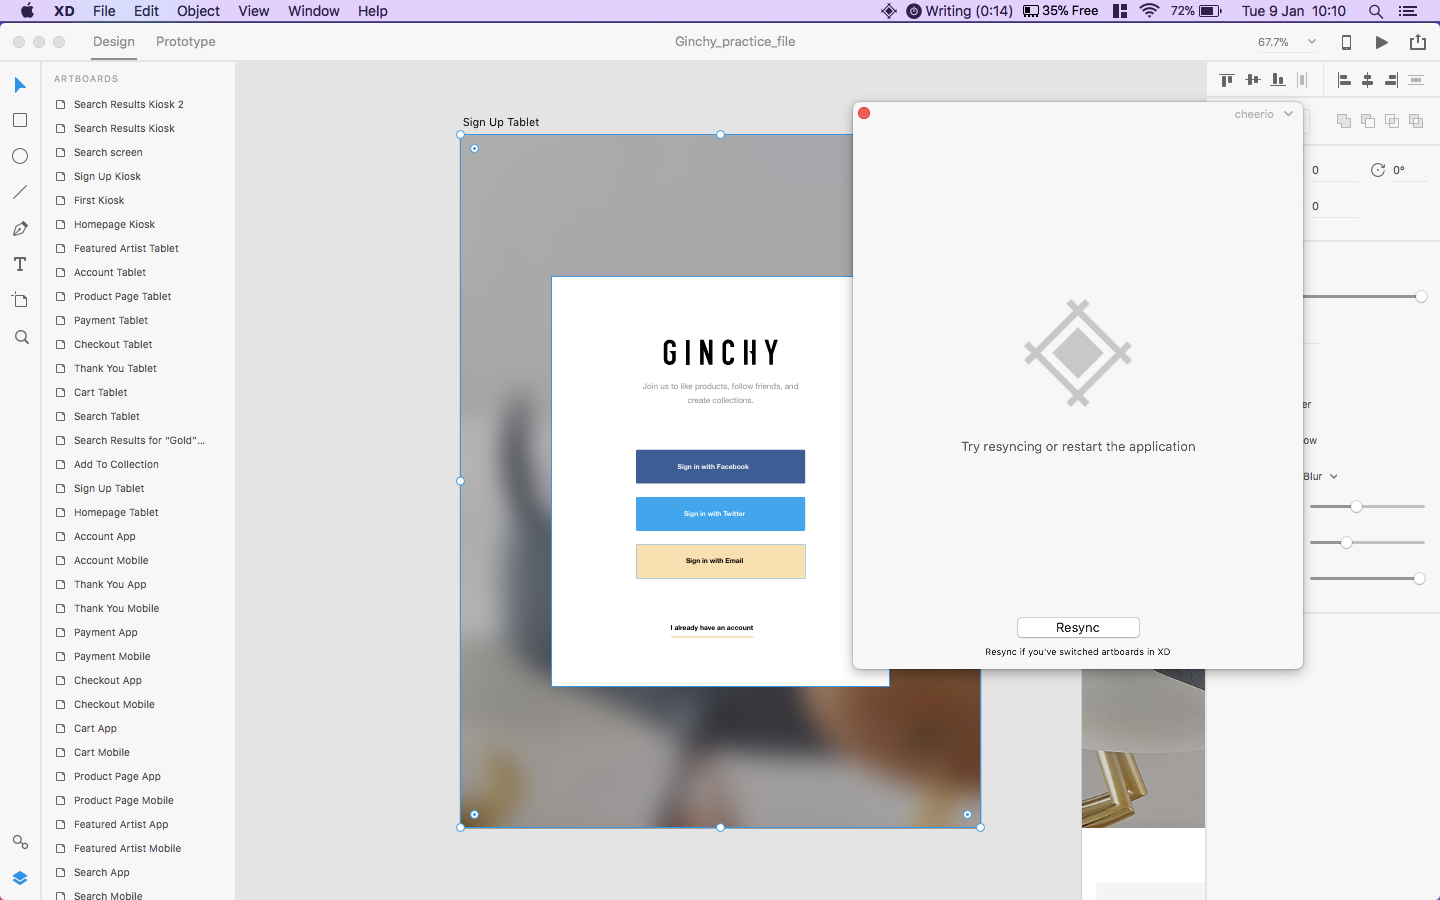Click the Align Middle vertically icon
Screen dimensions: 1440x900
pyautogui.click(x=1252, y=80)
